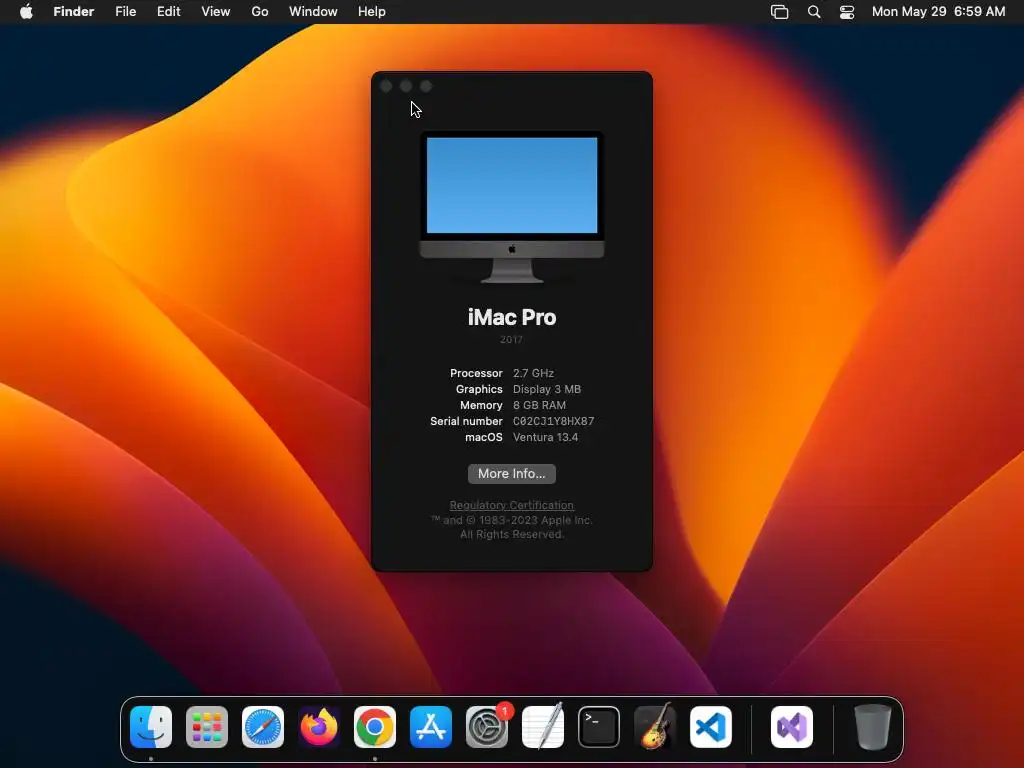Launch Safari from the Dock
This screenshot has width=1024, height=768.
(x=263, y=727)
